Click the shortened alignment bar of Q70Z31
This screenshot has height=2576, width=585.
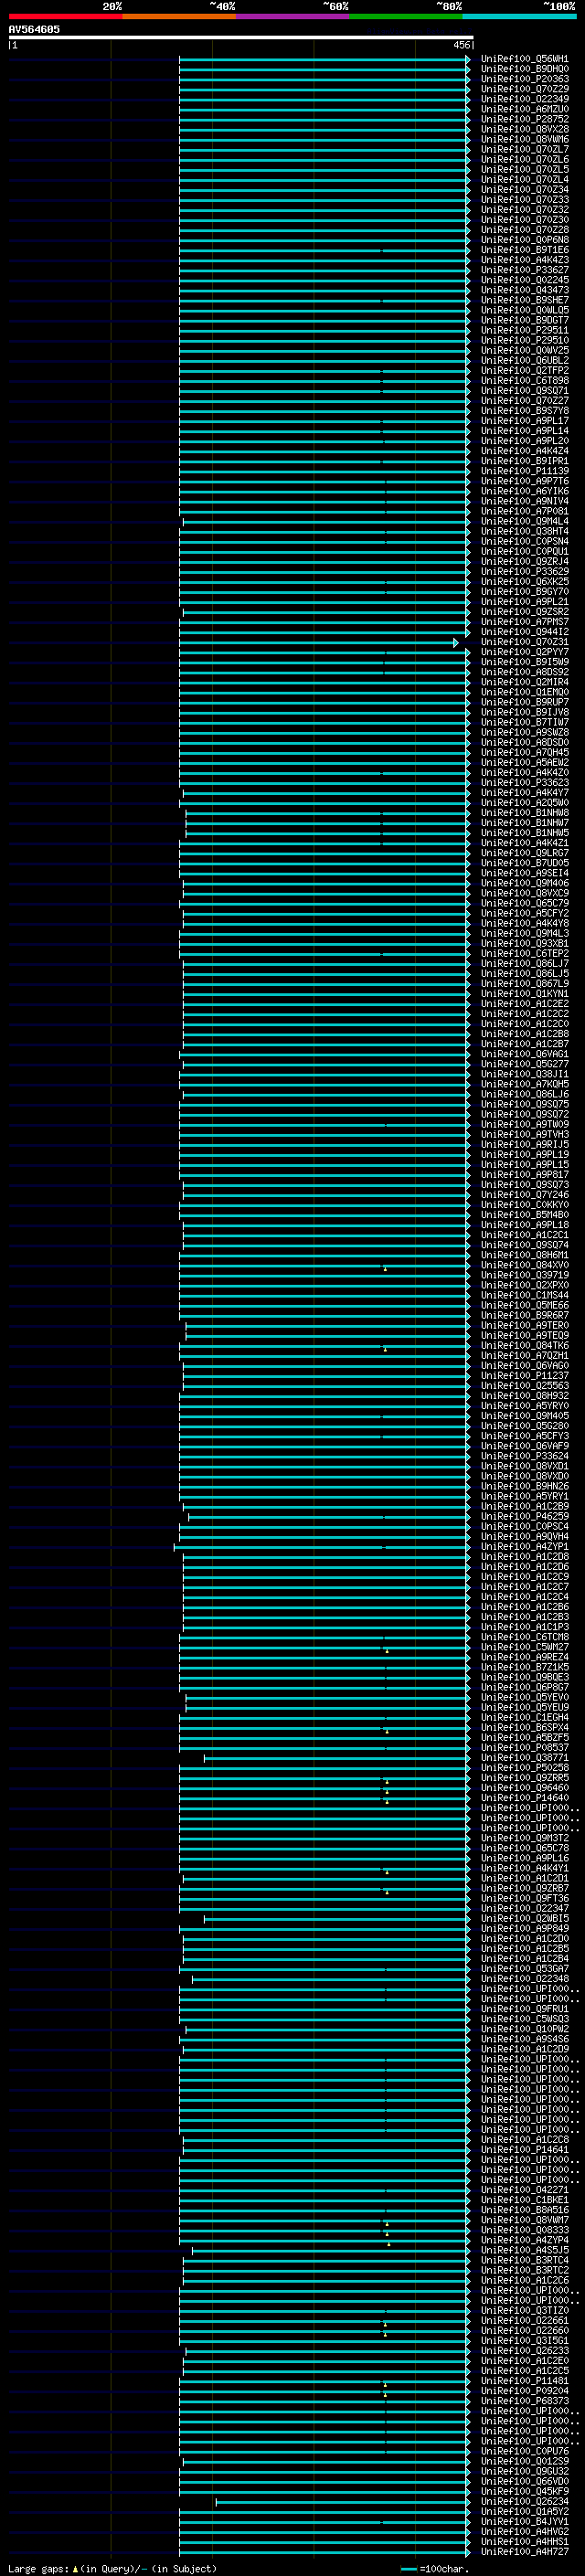tap(318, 643)
